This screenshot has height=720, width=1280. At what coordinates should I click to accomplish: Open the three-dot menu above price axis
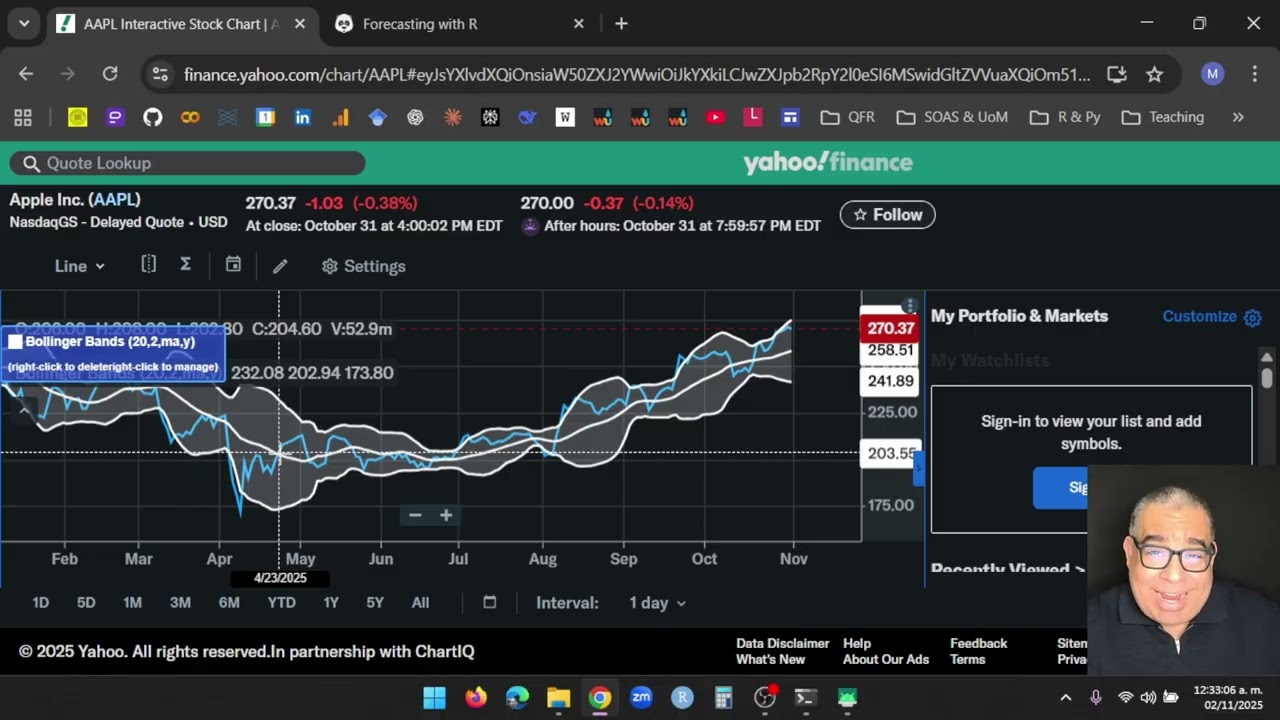point(909,305)
